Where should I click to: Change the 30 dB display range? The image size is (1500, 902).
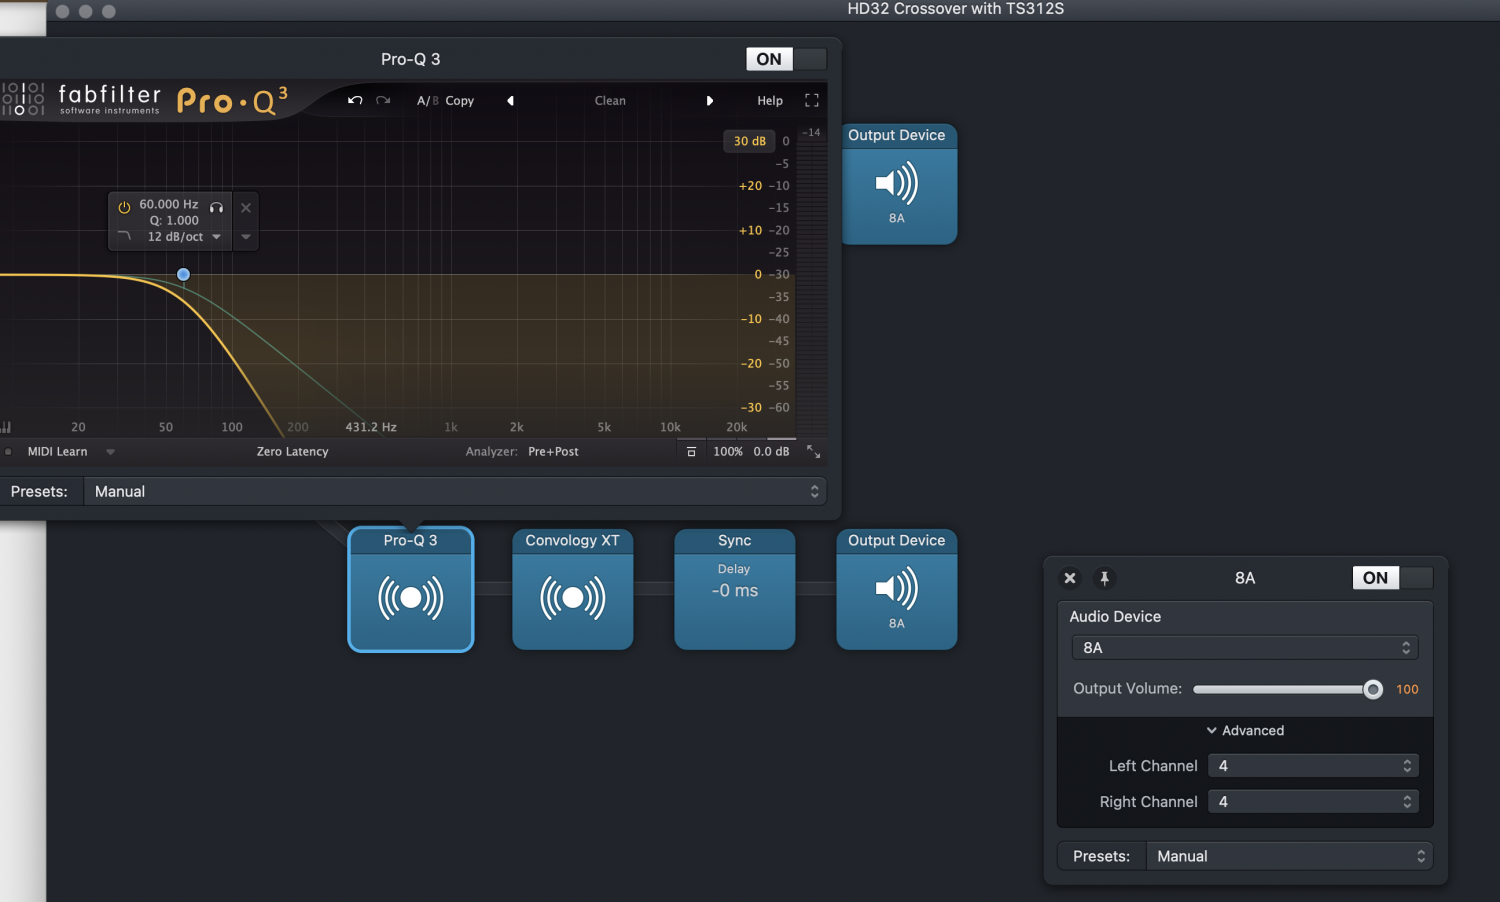coord(749,141)
